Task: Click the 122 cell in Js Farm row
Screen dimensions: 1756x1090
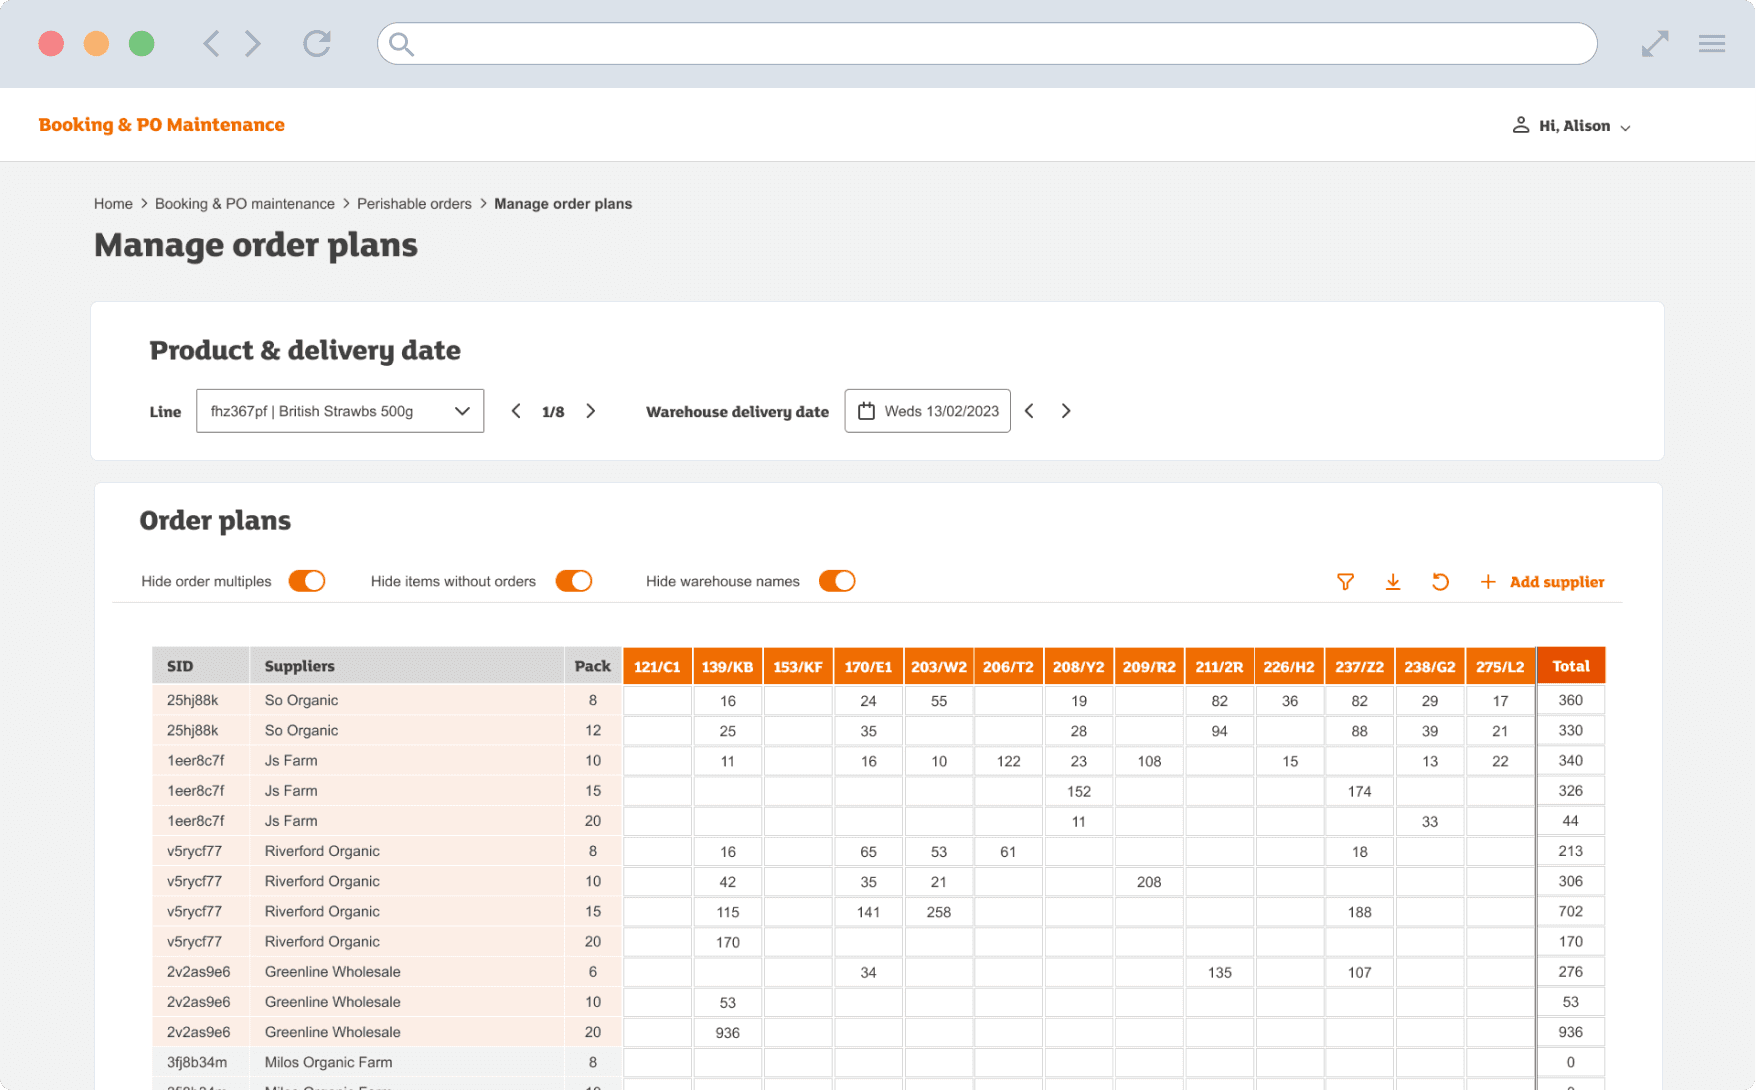Action: click(x=1008, y=761)
